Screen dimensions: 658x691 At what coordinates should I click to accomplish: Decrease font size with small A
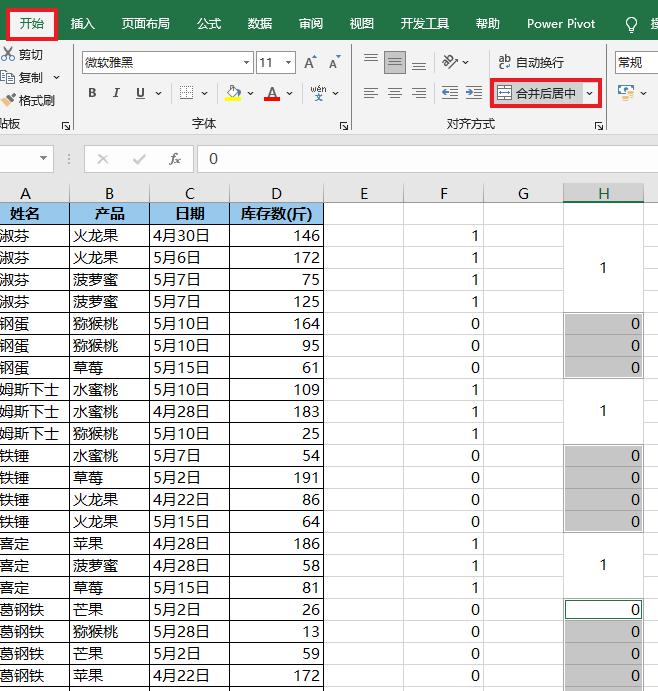[x=335, y=63]
